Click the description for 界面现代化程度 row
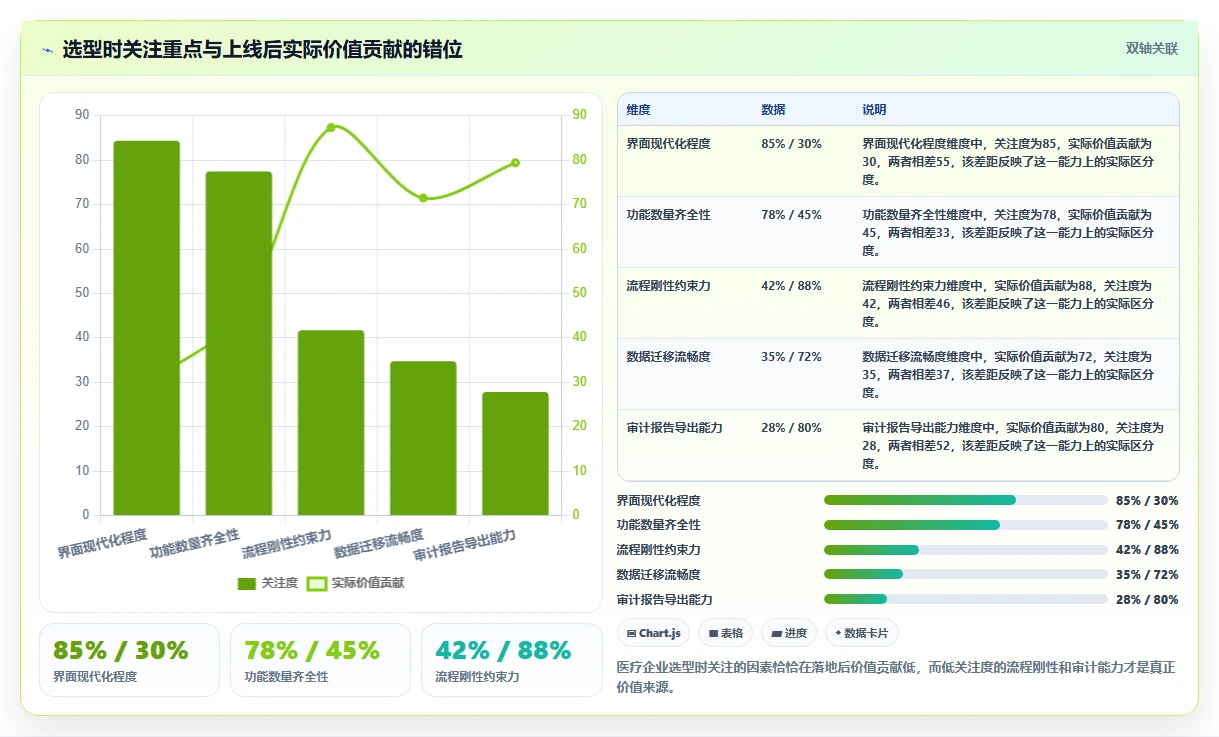Image resolution: width=1219 pixels, height=737 pixels. (x=1008, y=162)
